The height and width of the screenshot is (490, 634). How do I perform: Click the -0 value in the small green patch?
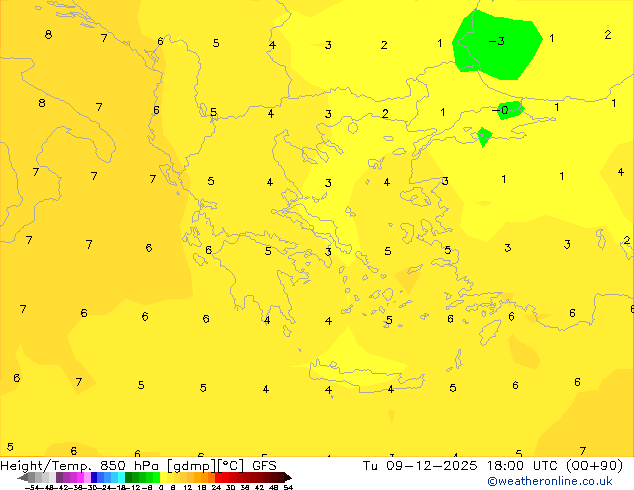500,110
